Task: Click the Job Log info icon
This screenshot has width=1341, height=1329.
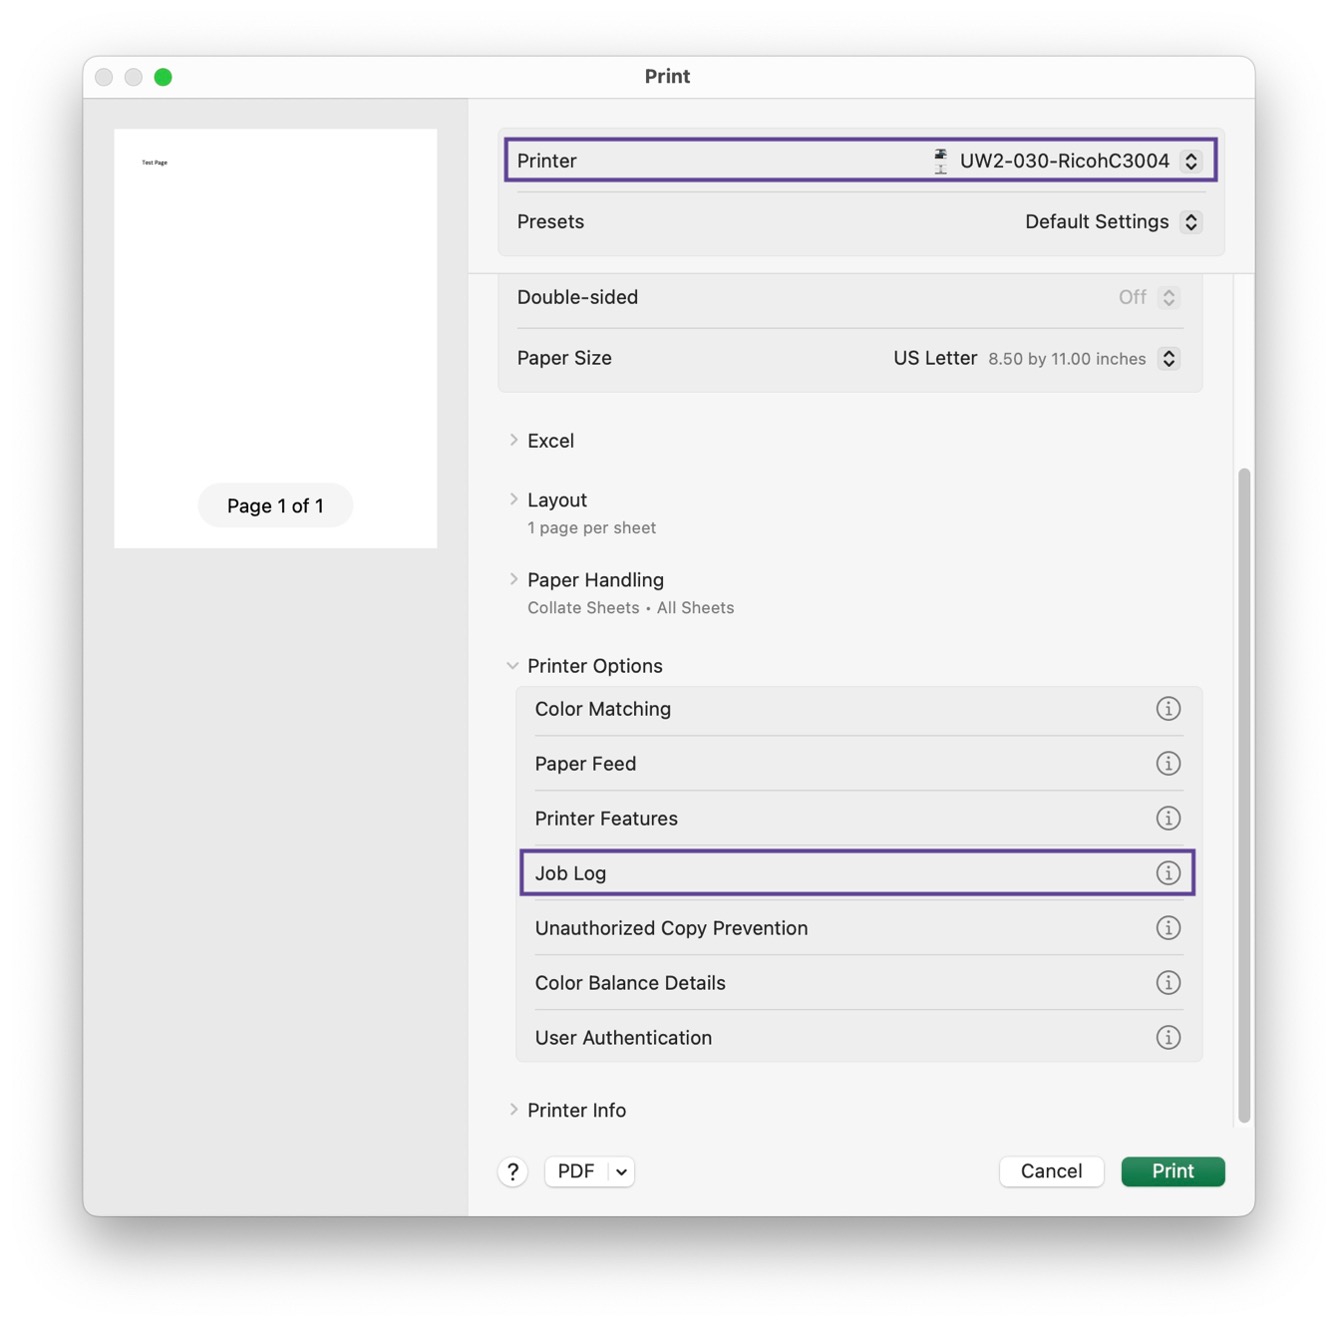Action: point(1168,872)
